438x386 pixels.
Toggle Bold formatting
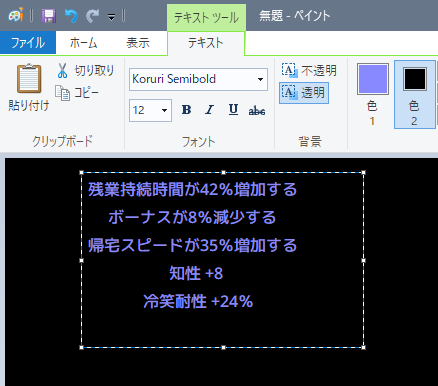pyautogui.click(x=186, y=110)
